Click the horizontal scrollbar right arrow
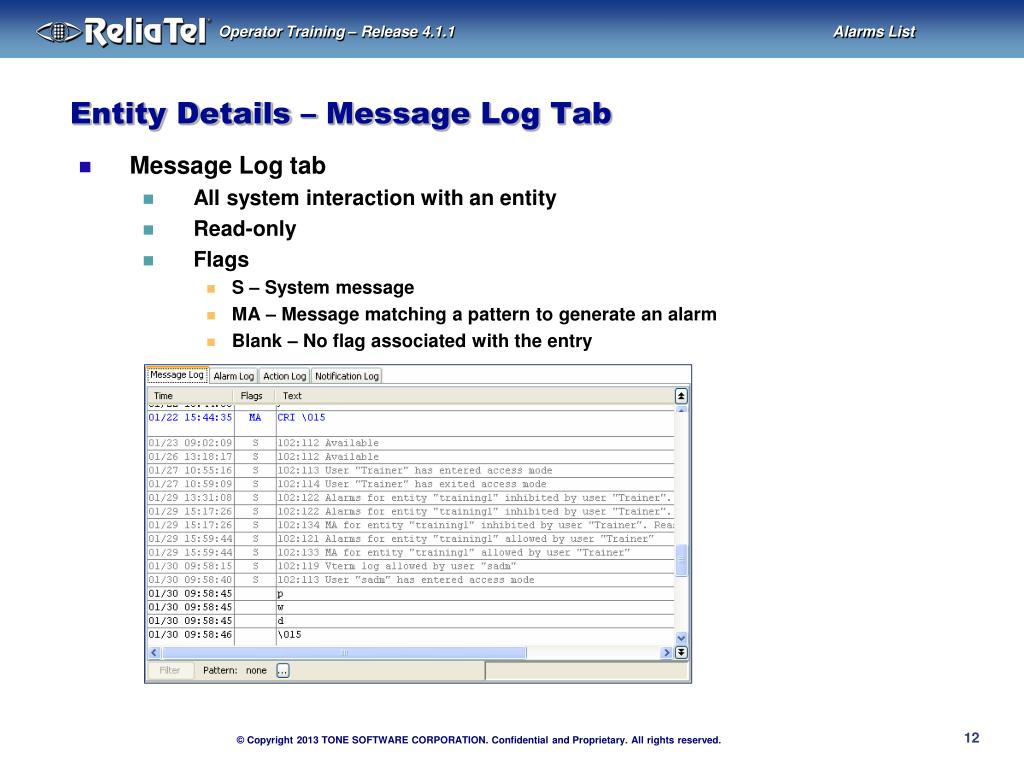The height and width of the screenshot is (768, 1024). click(x=667, y=652)
